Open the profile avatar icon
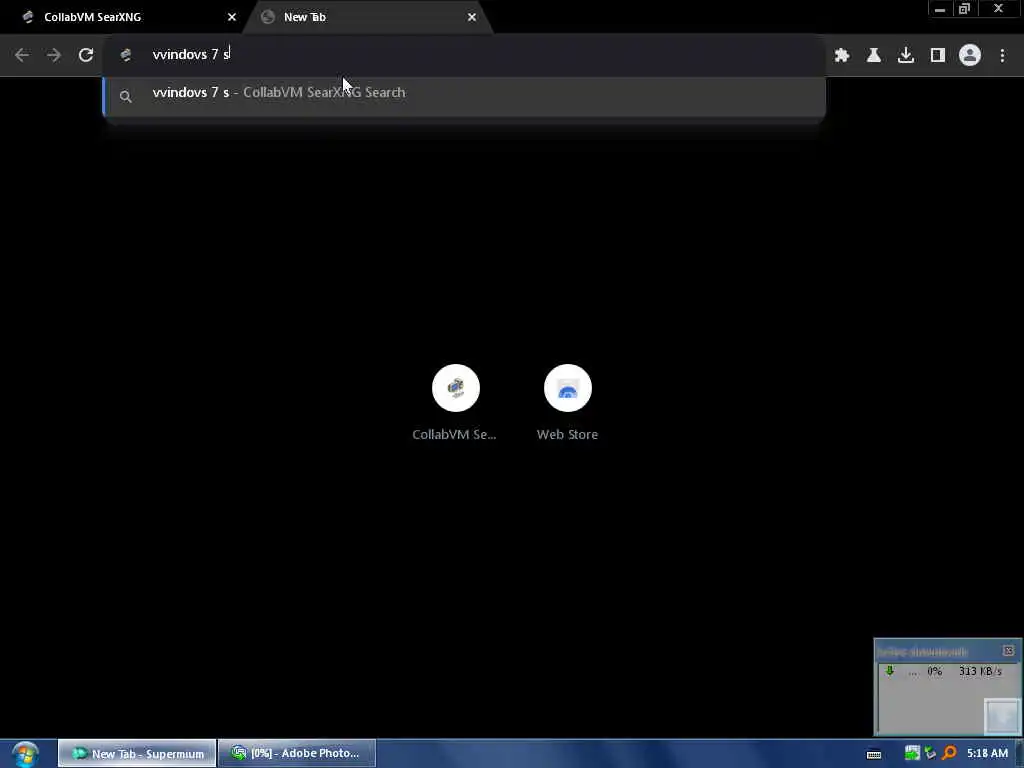This screenshot has width=1024, height=768. click(x=970, y=55)
